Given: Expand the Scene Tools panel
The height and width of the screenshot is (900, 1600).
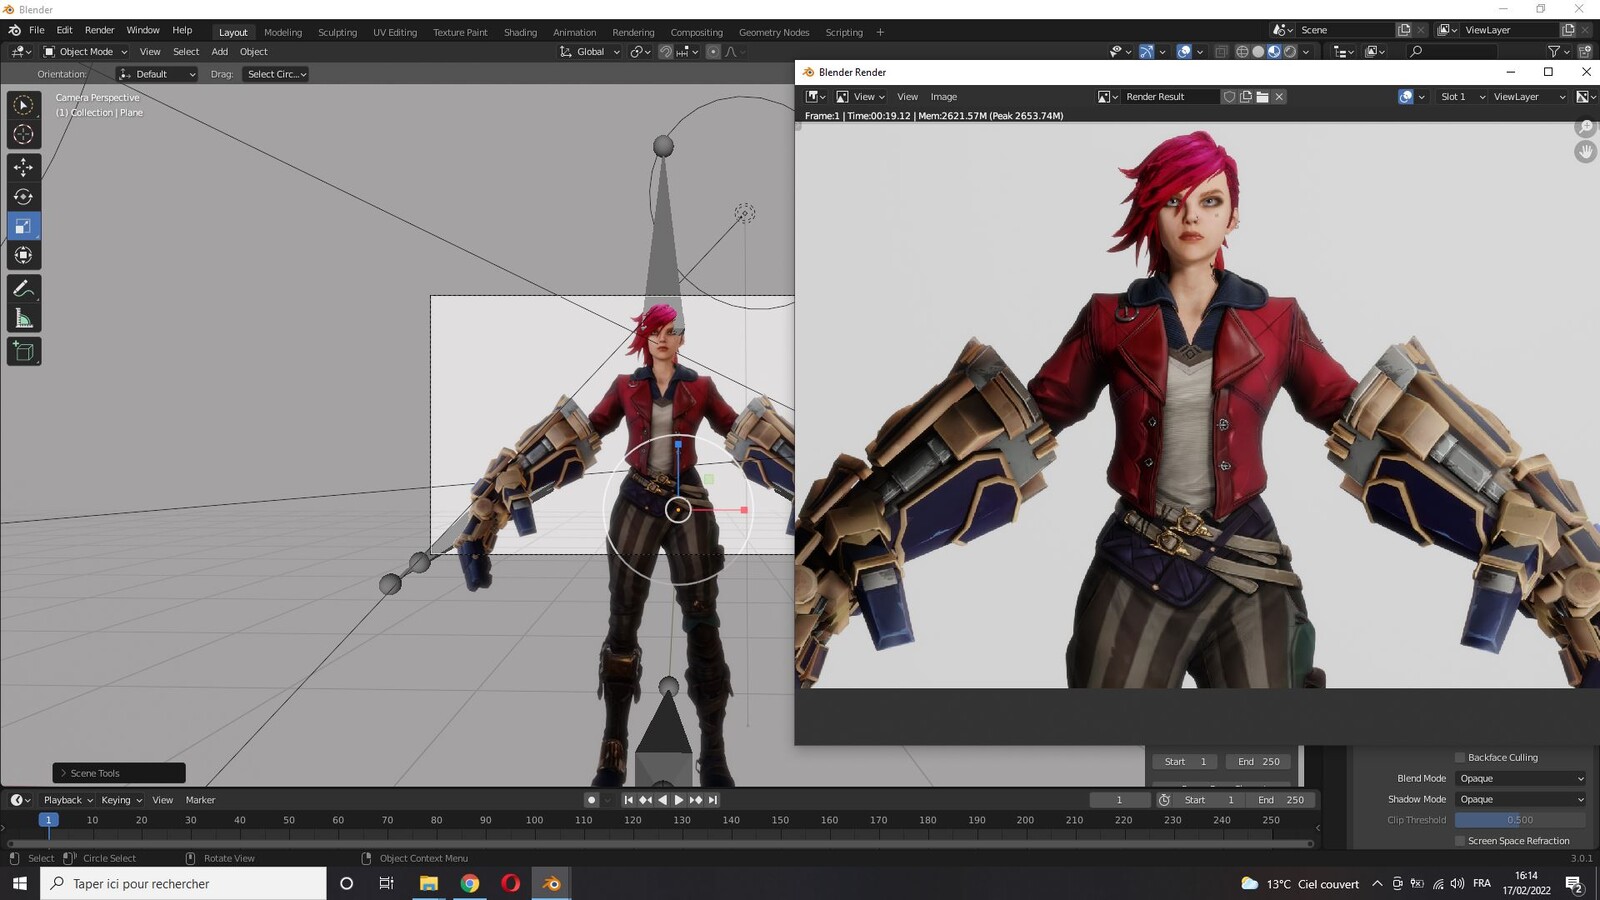Looking at the screenshot, I should [x=119, y=773].
